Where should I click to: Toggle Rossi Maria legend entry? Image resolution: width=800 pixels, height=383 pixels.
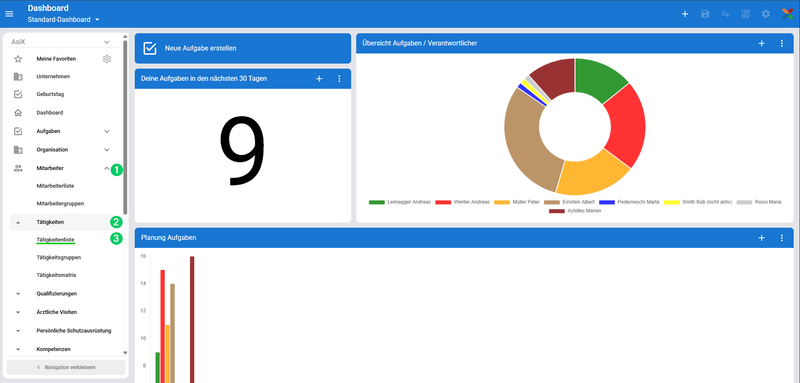[759, 202]
